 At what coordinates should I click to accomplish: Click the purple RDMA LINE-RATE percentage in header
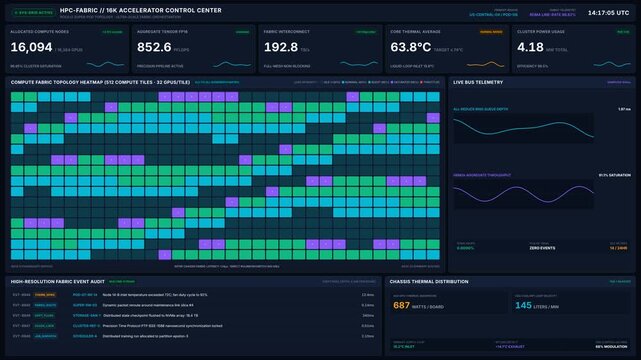(x=552, y=15)
